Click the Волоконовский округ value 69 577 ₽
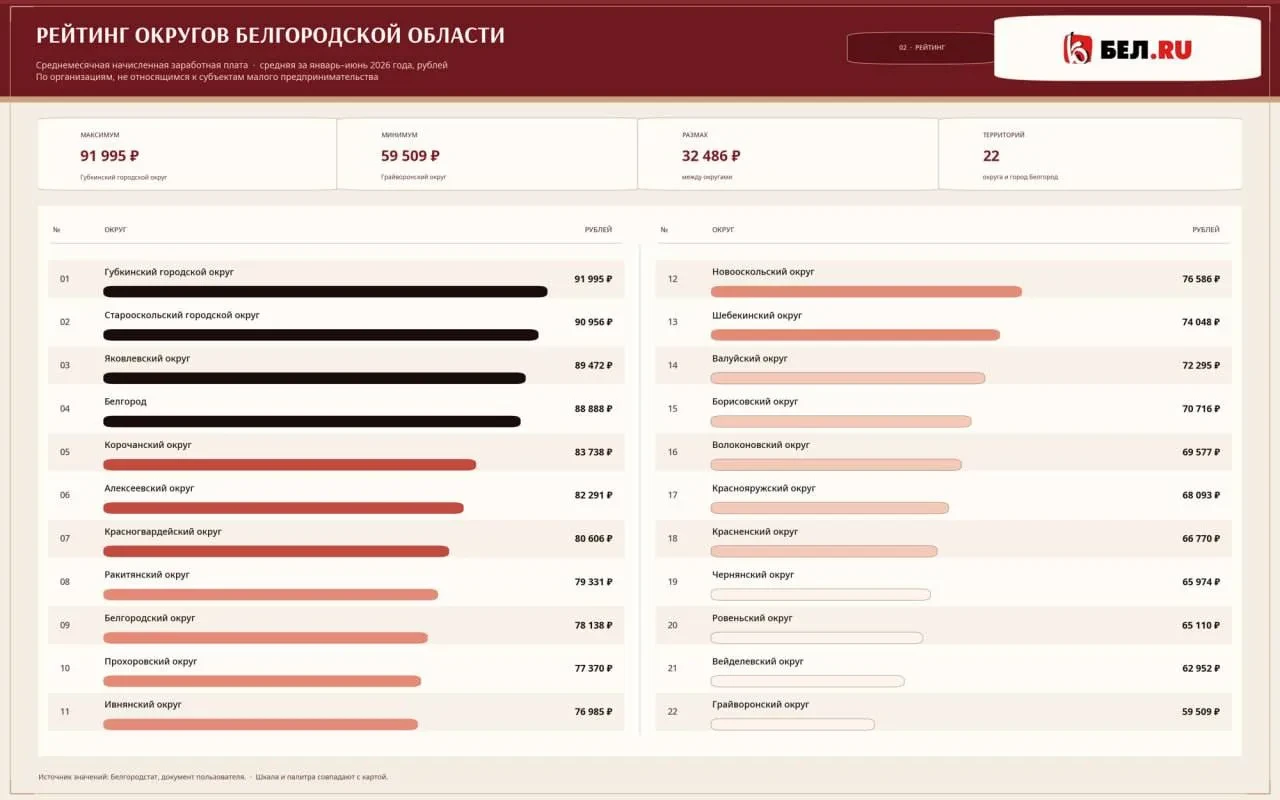This screenshot has width=1280, height=800. click(x=1201, y=452)
